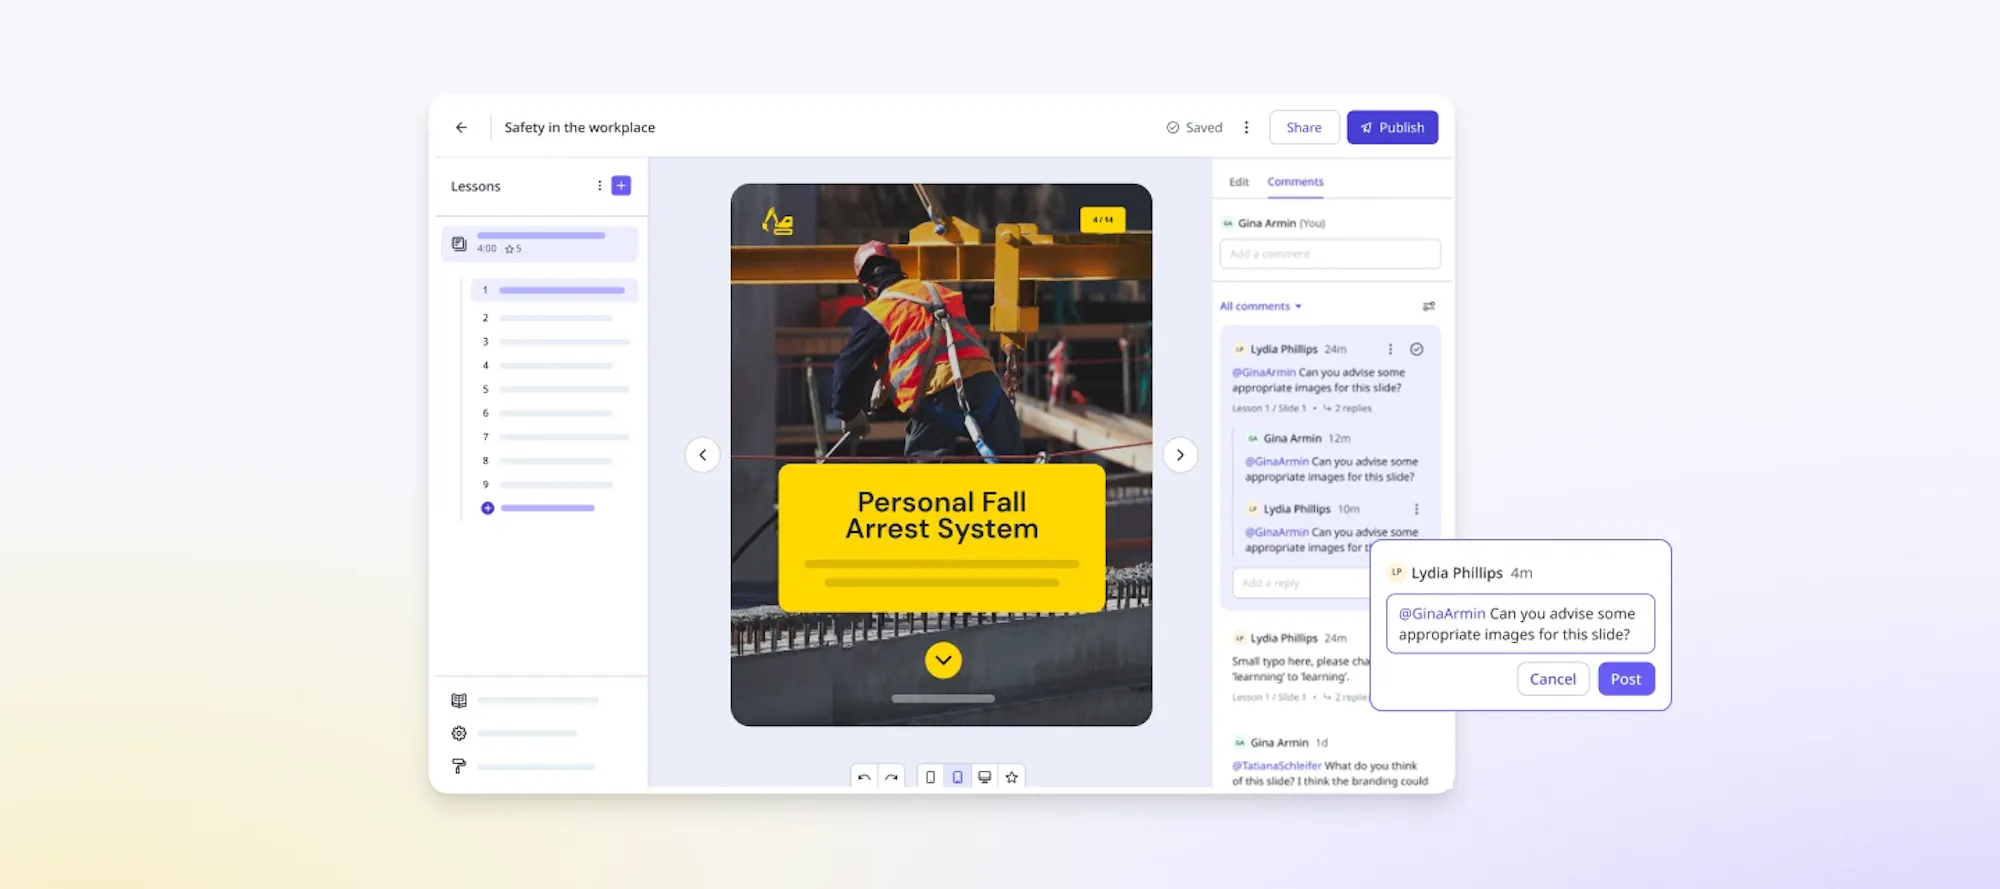Click the Safety in the workplace title
This screenshot has height=889, width=2000.
[580, 127]
